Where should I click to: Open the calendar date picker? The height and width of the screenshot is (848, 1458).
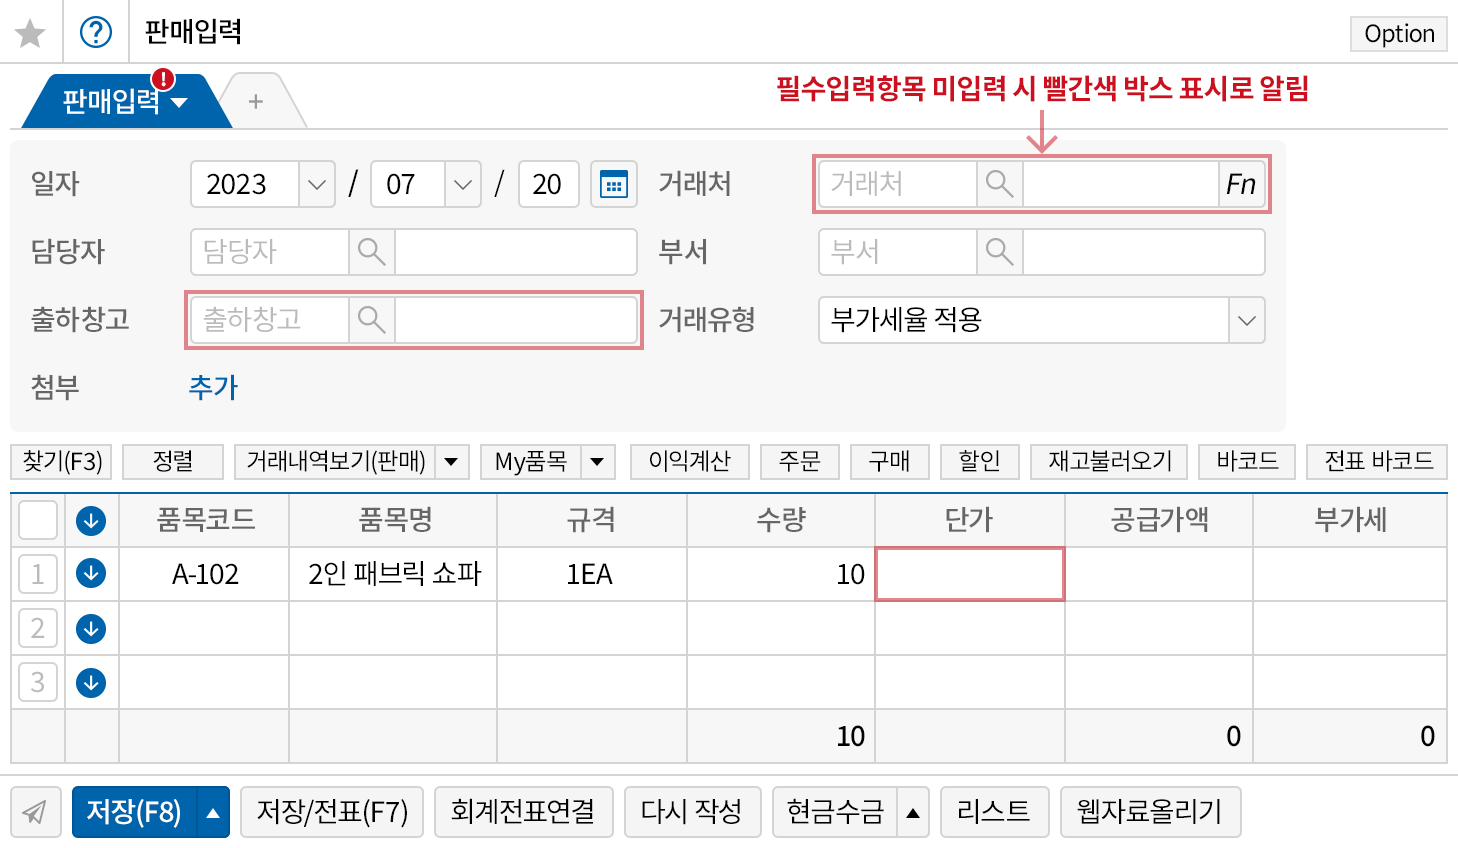pos(613,184)
